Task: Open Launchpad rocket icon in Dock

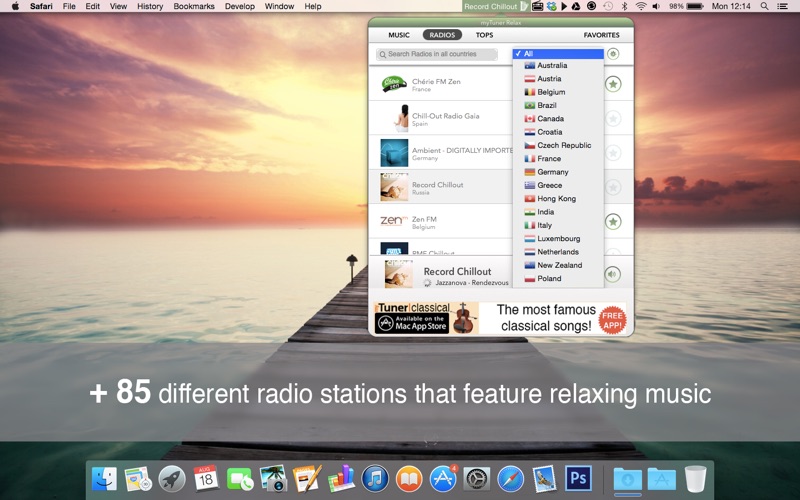Action: click(x=172, y=479)
